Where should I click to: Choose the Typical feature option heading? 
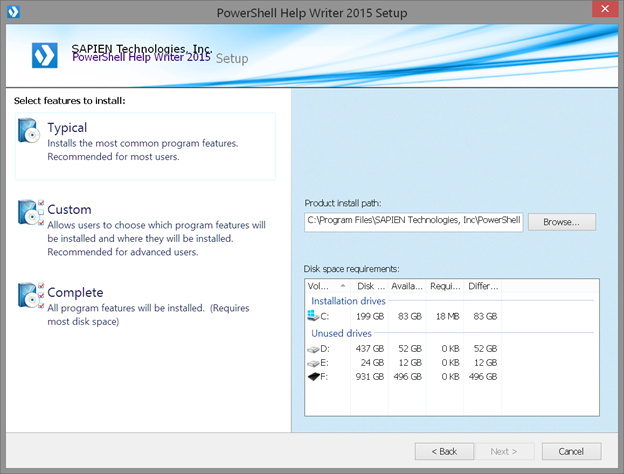click(x=67, y=128)
